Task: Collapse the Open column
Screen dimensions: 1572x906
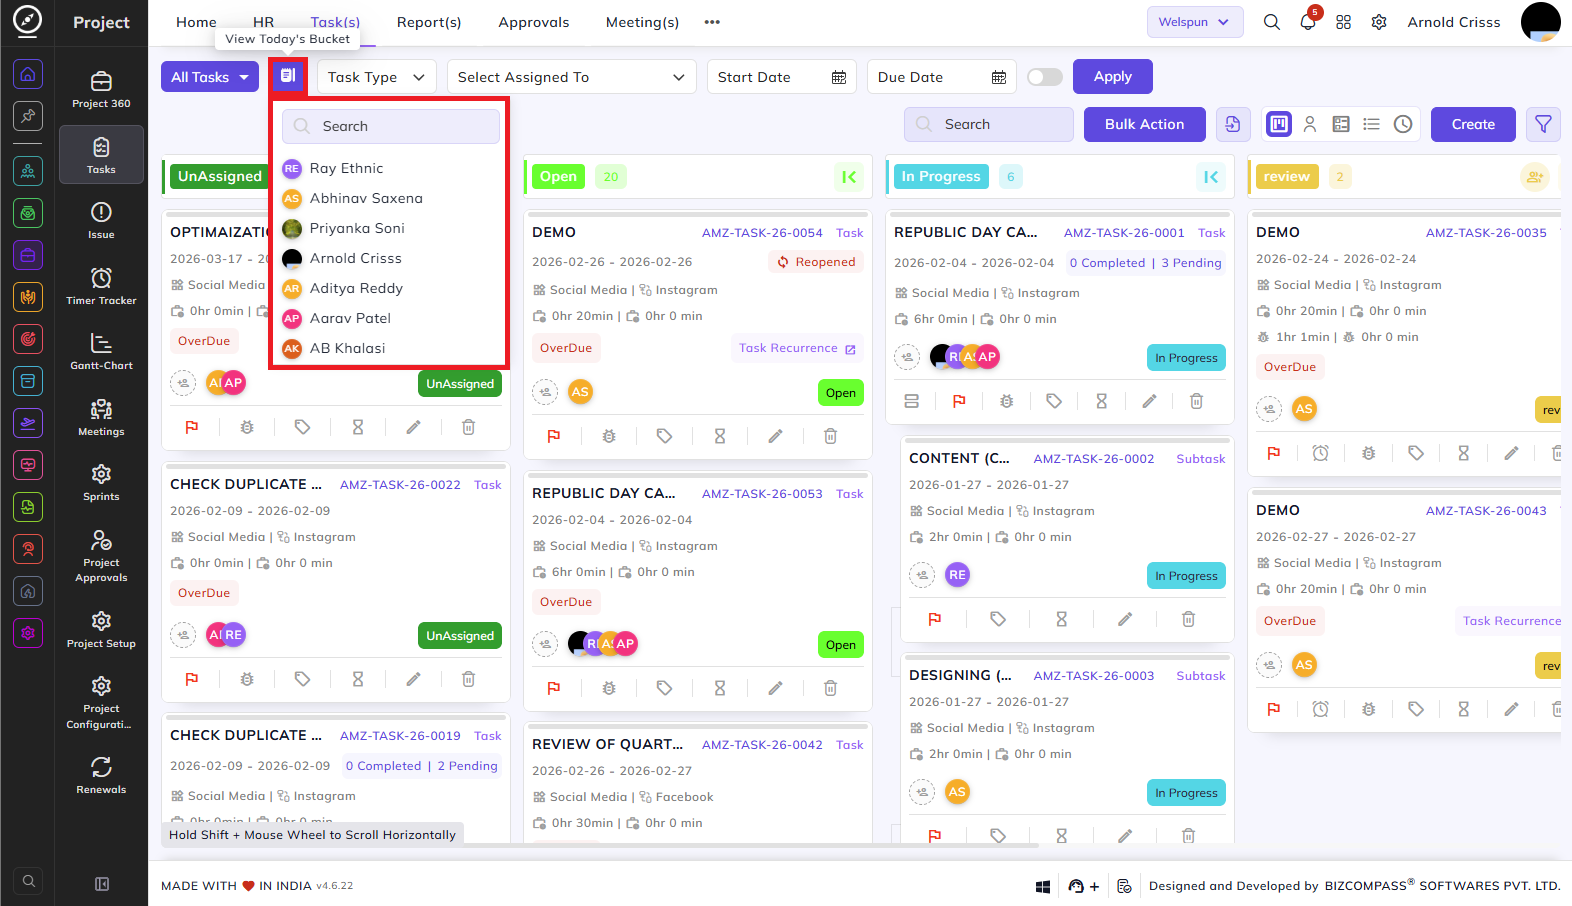Action: point(849,177)
